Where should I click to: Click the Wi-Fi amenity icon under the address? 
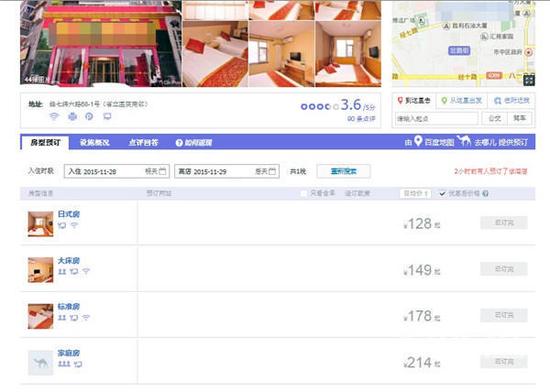coord(54,116)
